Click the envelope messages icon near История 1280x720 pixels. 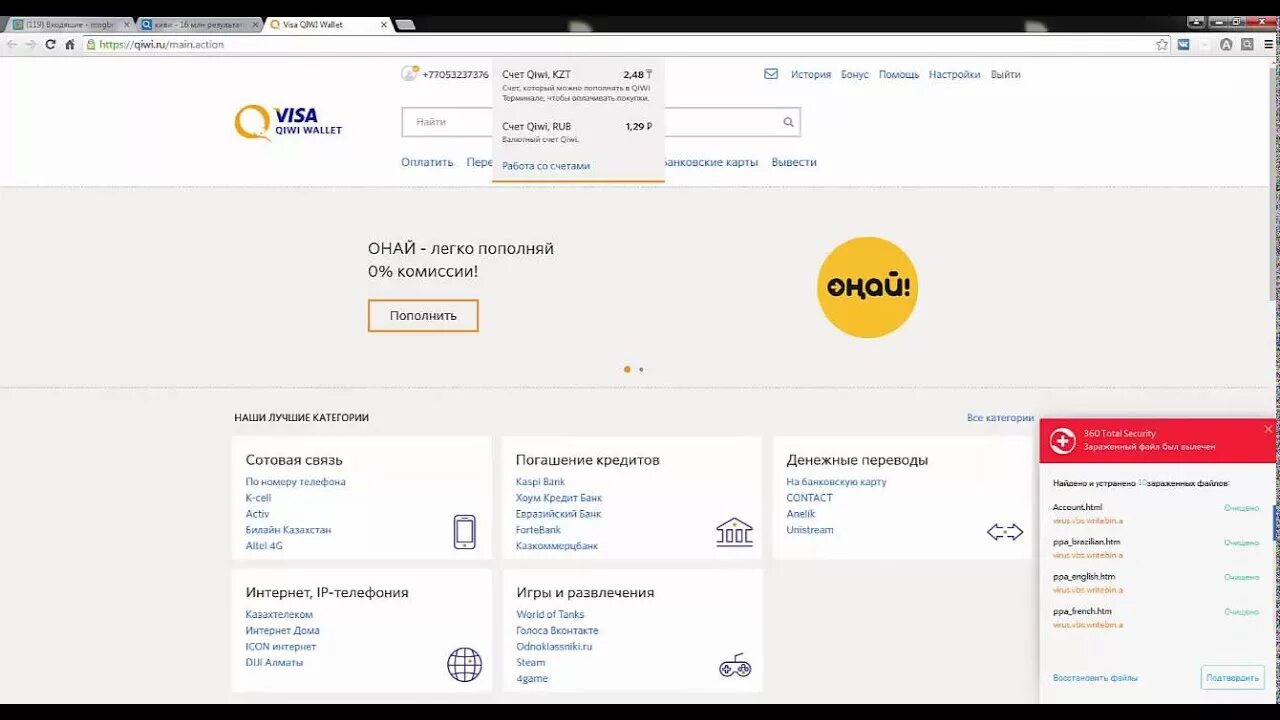pos(771,74)
